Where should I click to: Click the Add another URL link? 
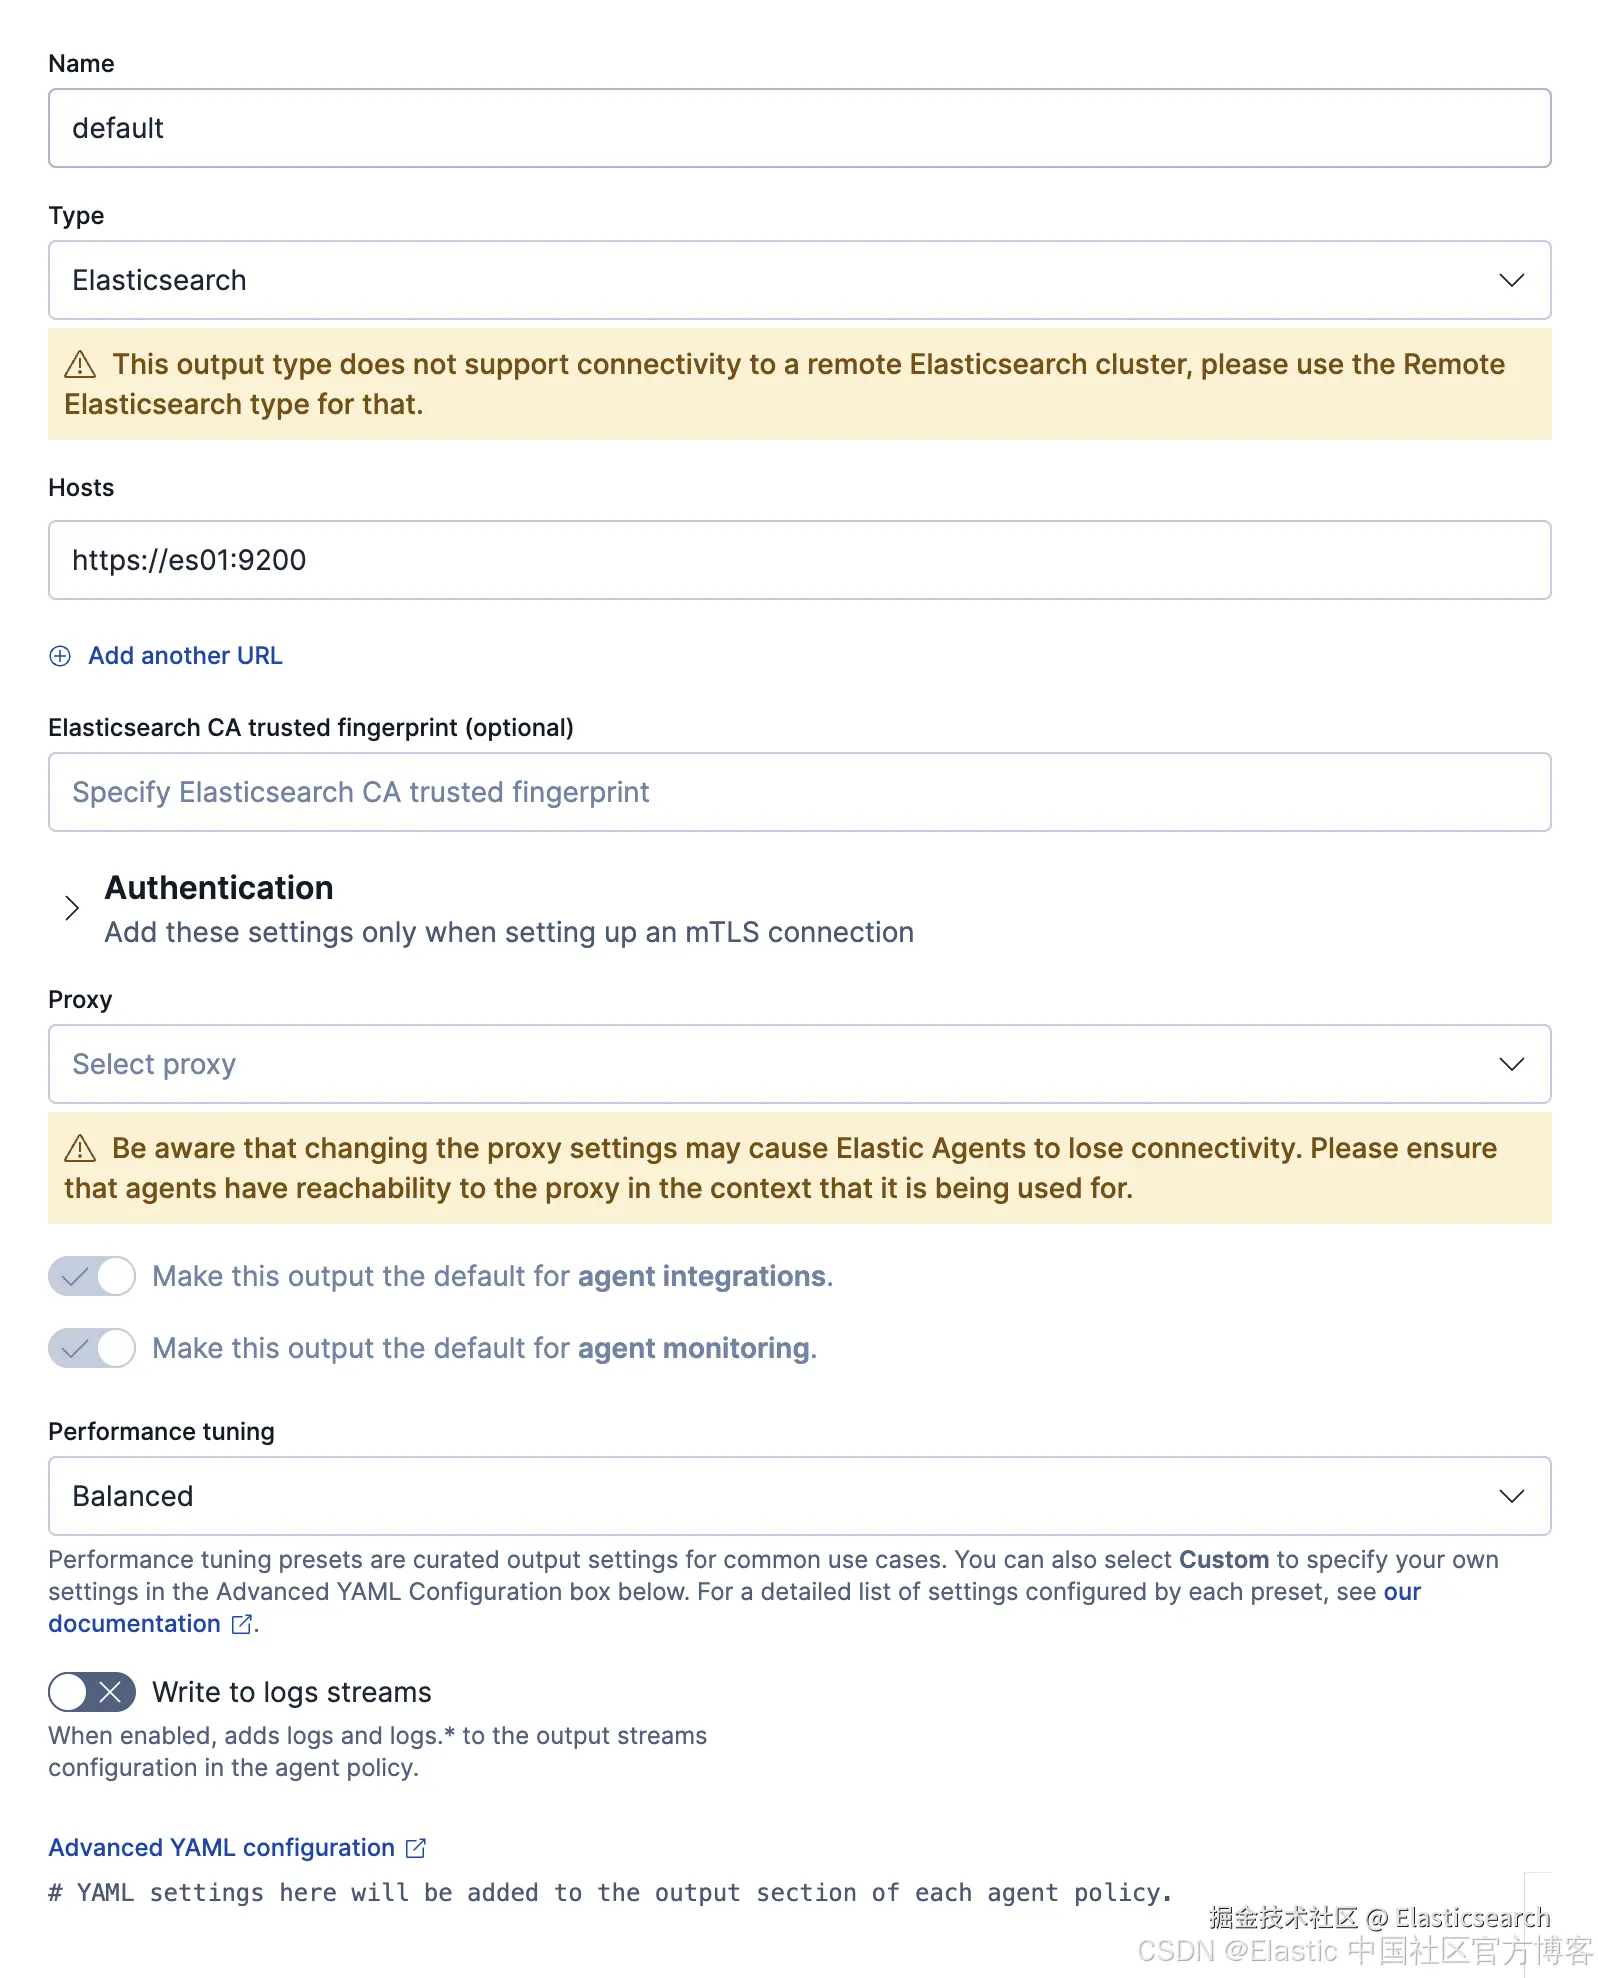coord(185,656)
